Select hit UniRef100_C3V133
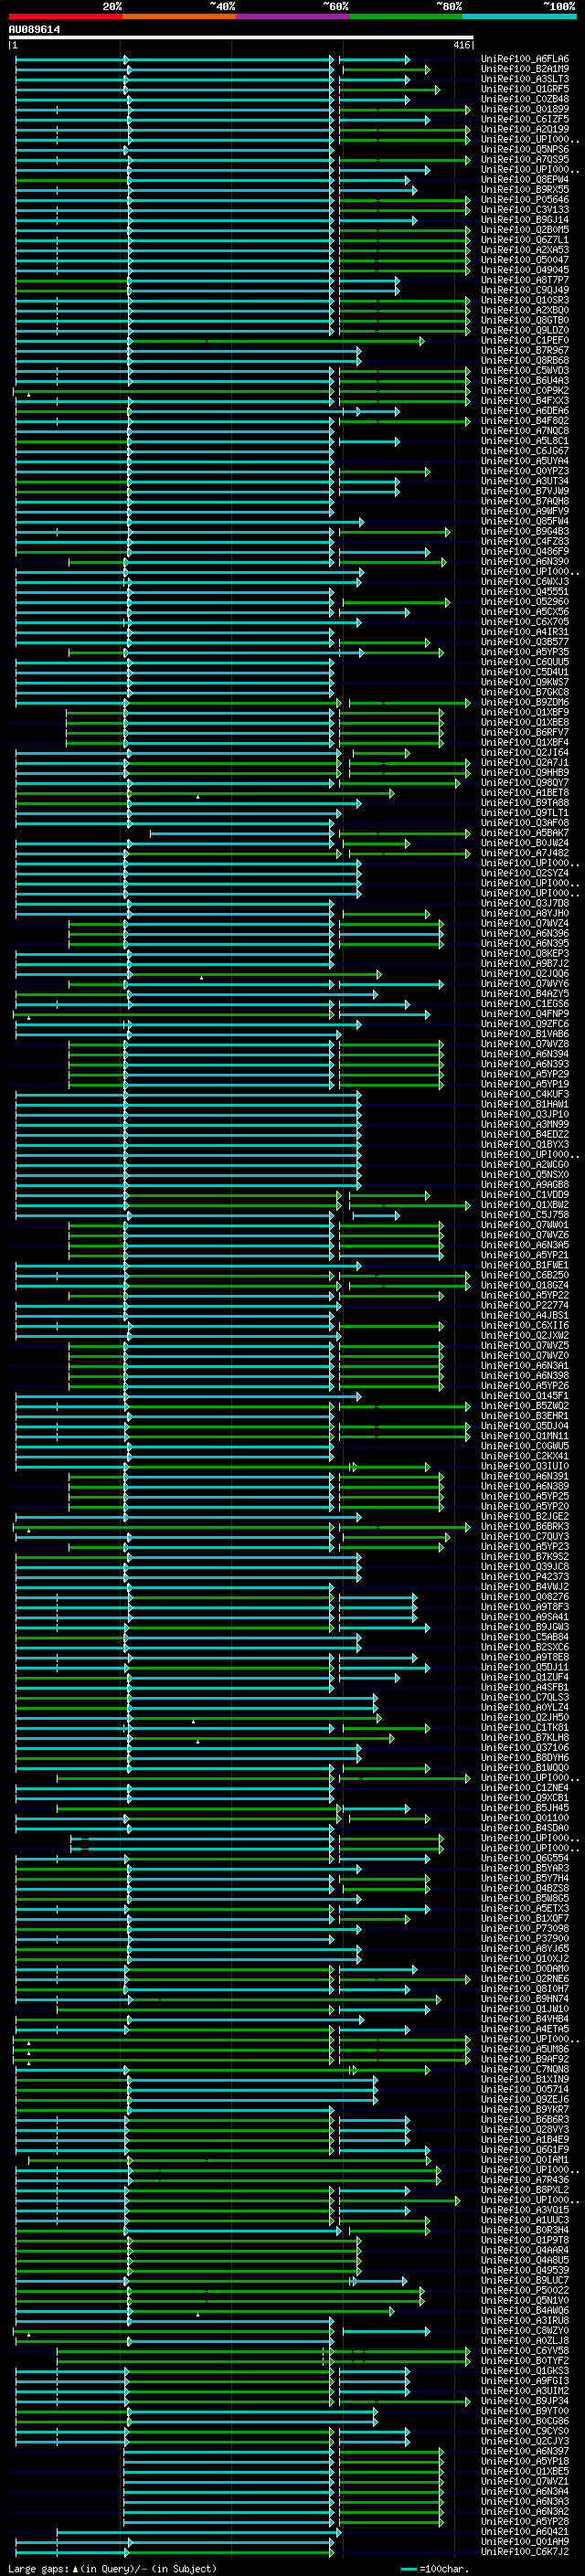Image resolution: width=585 pixels, height=2576 pixels. pyautogui.click(x=525, y=210)
